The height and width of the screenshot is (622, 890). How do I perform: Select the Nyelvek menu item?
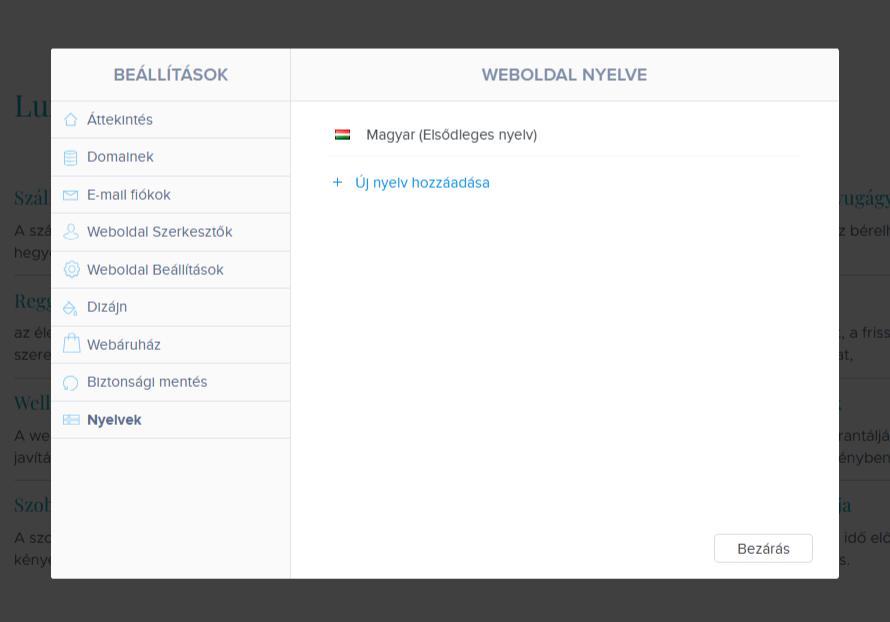tap(171, 419)
